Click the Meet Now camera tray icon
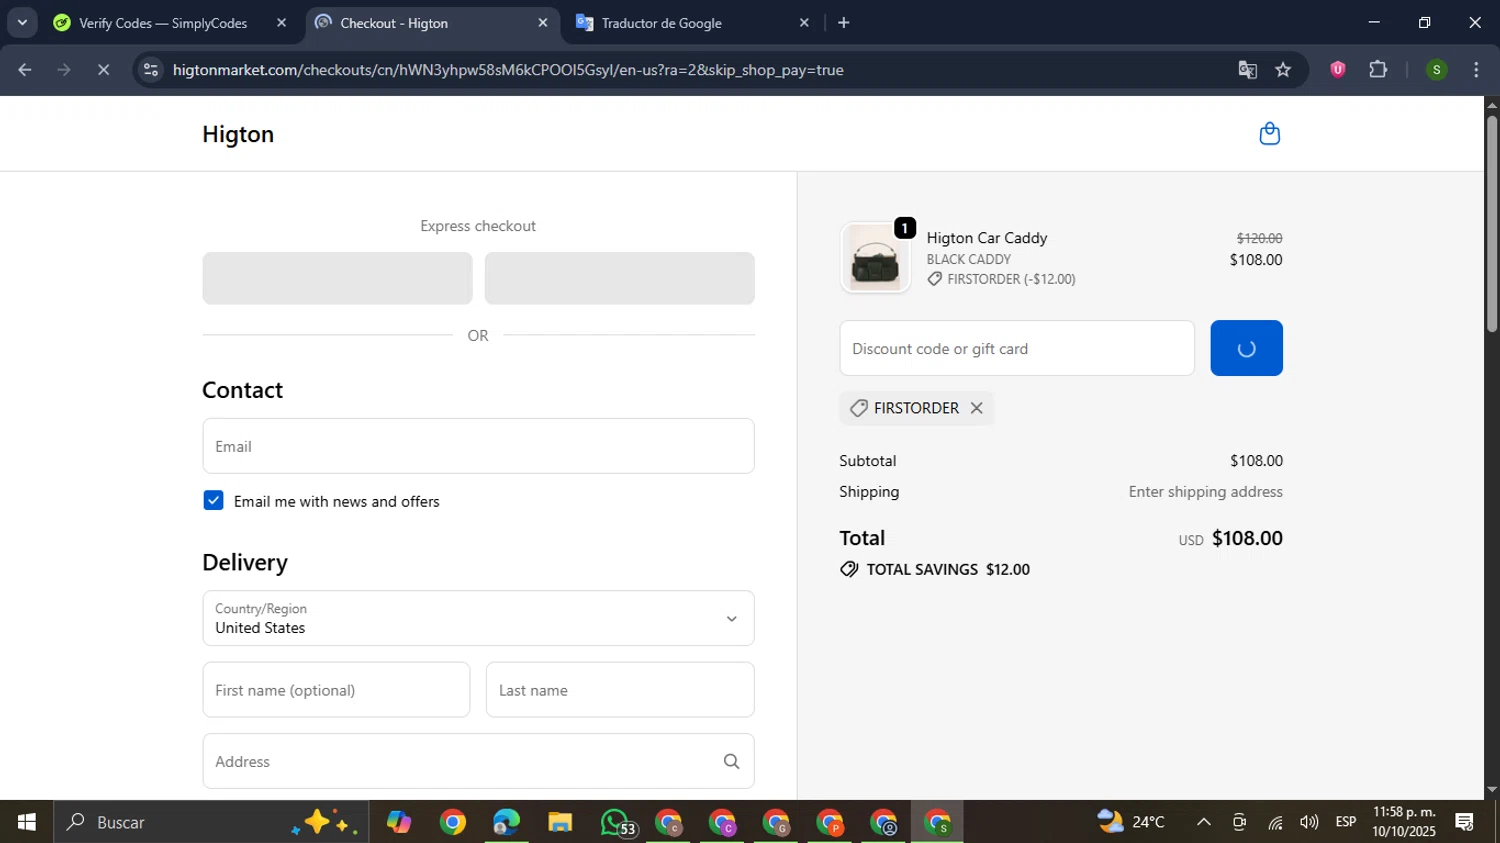 pos(1239,822)
